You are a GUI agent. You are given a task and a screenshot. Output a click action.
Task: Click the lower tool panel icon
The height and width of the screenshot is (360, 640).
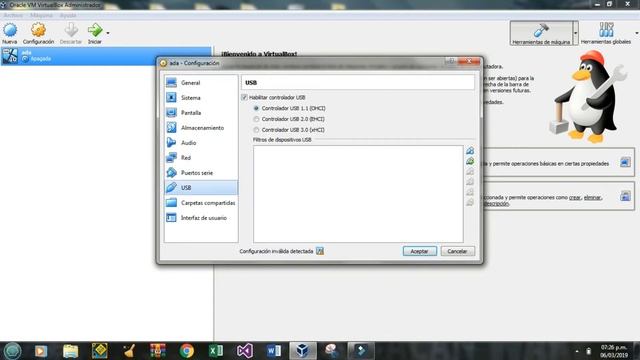coord(625,196)
